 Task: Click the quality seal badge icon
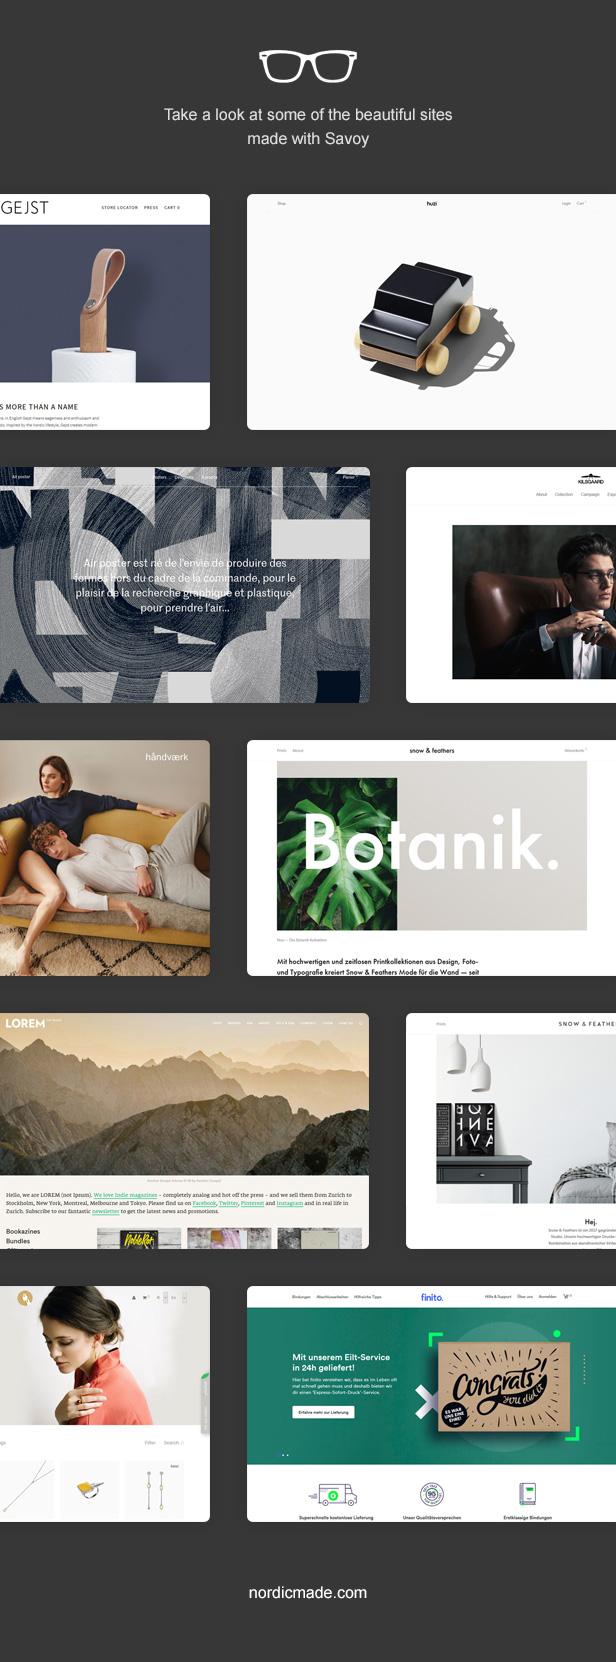coord(431,1495)
